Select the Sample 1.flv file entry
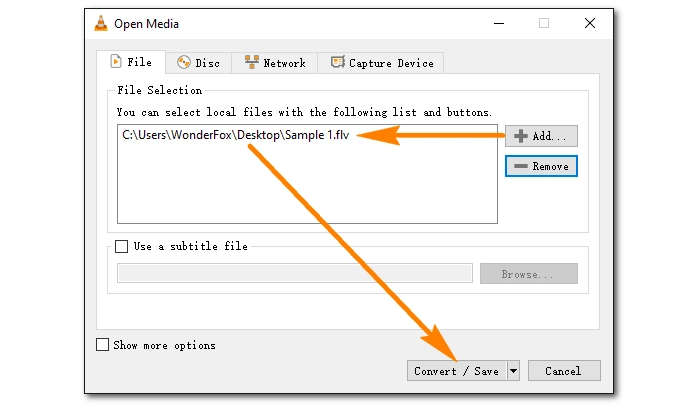 pyautogui.click(x=236, y=135)
